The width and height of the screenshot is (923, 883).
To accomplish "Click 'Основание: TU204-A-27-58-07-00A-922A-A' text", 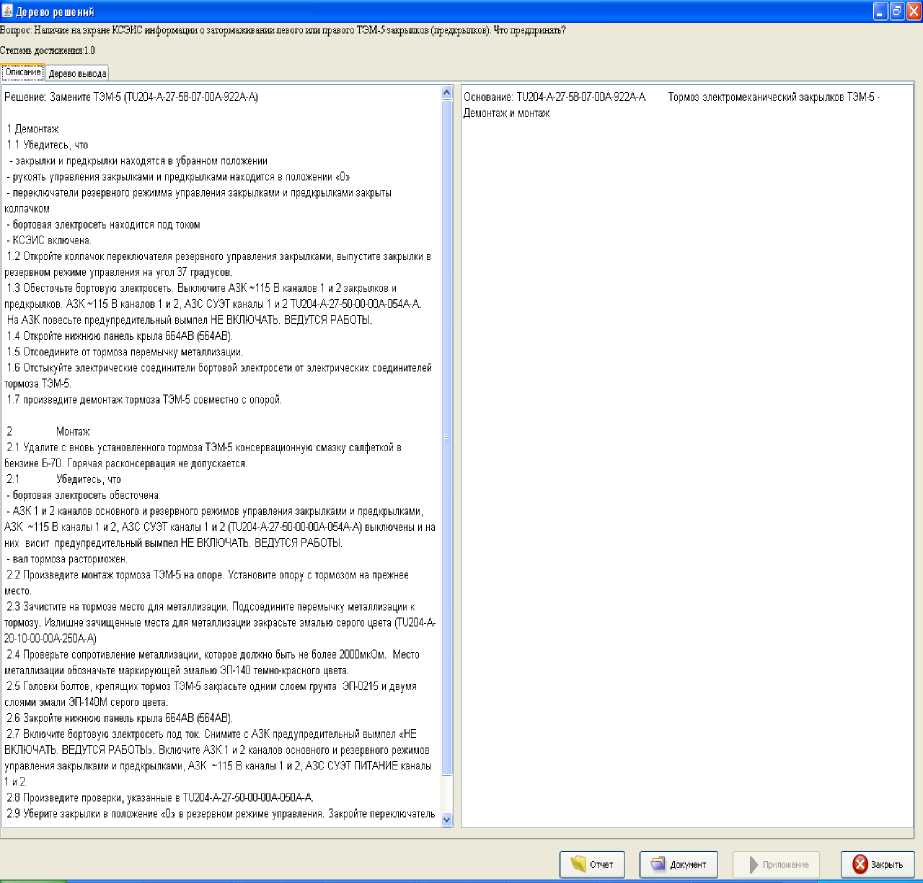I will click(x=554, y=97).
